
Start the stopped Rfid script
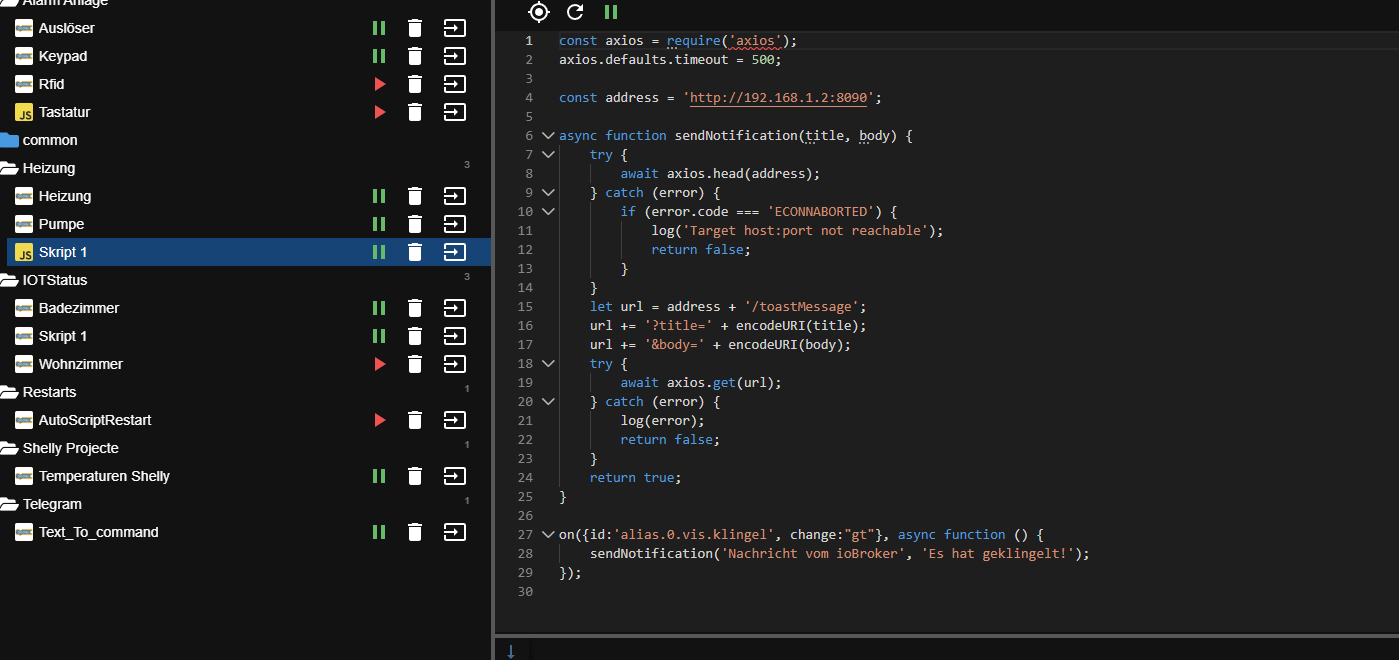pos(379,84)
